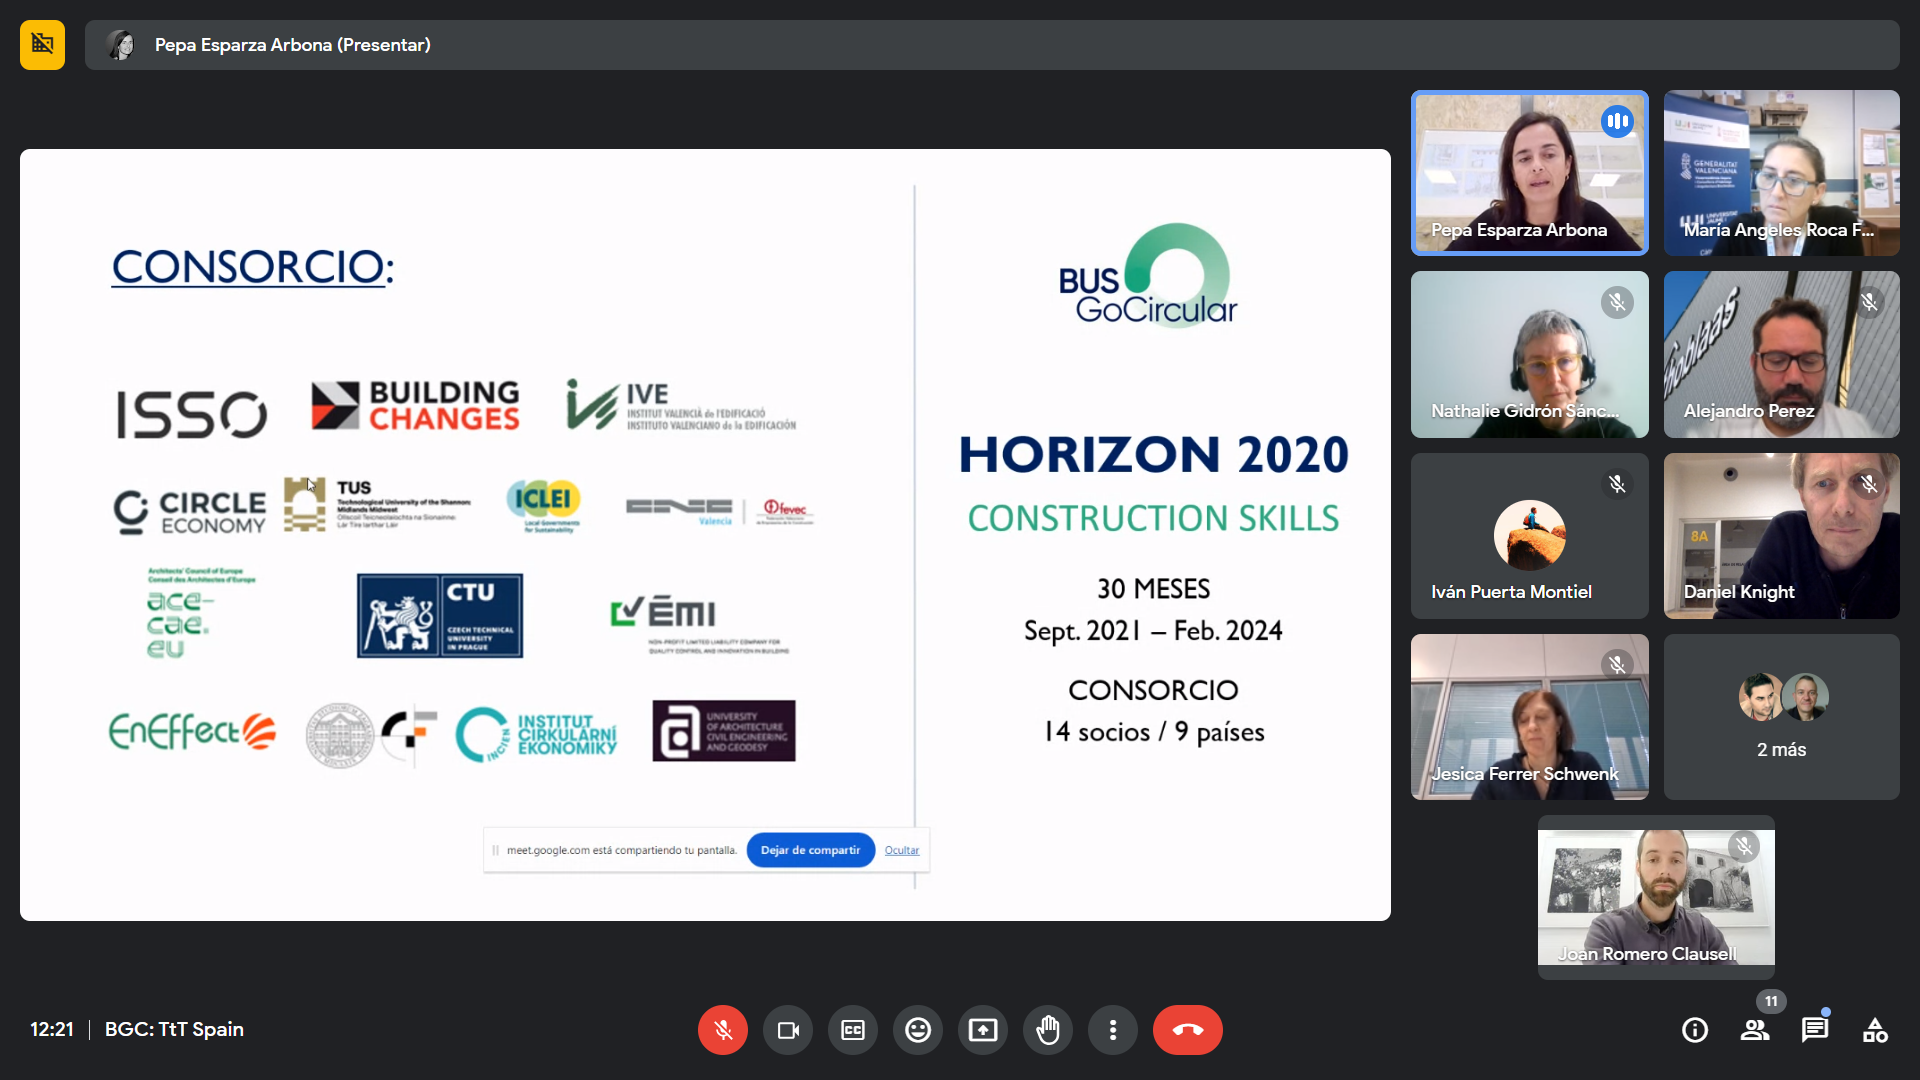Raise your hand
This screenshot has width=1920, height=1080.
[1048, 1030]
